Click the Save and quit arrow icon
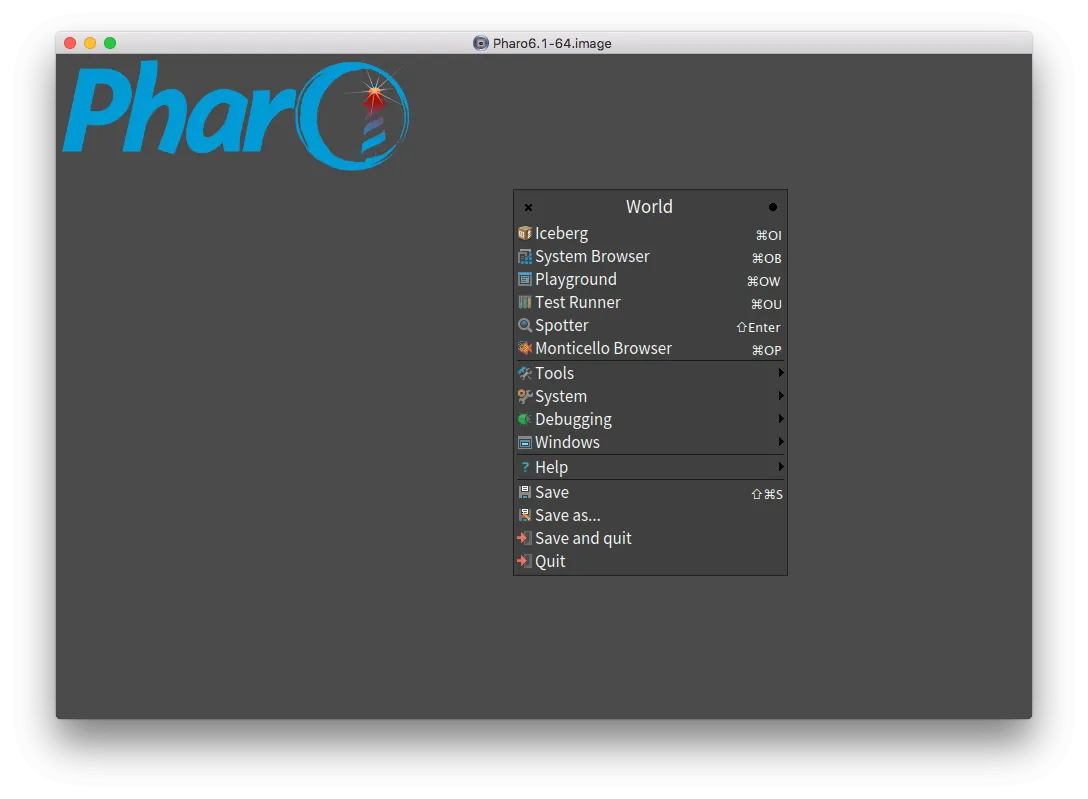The image size is (1088, 799). [x=525, y=538]
